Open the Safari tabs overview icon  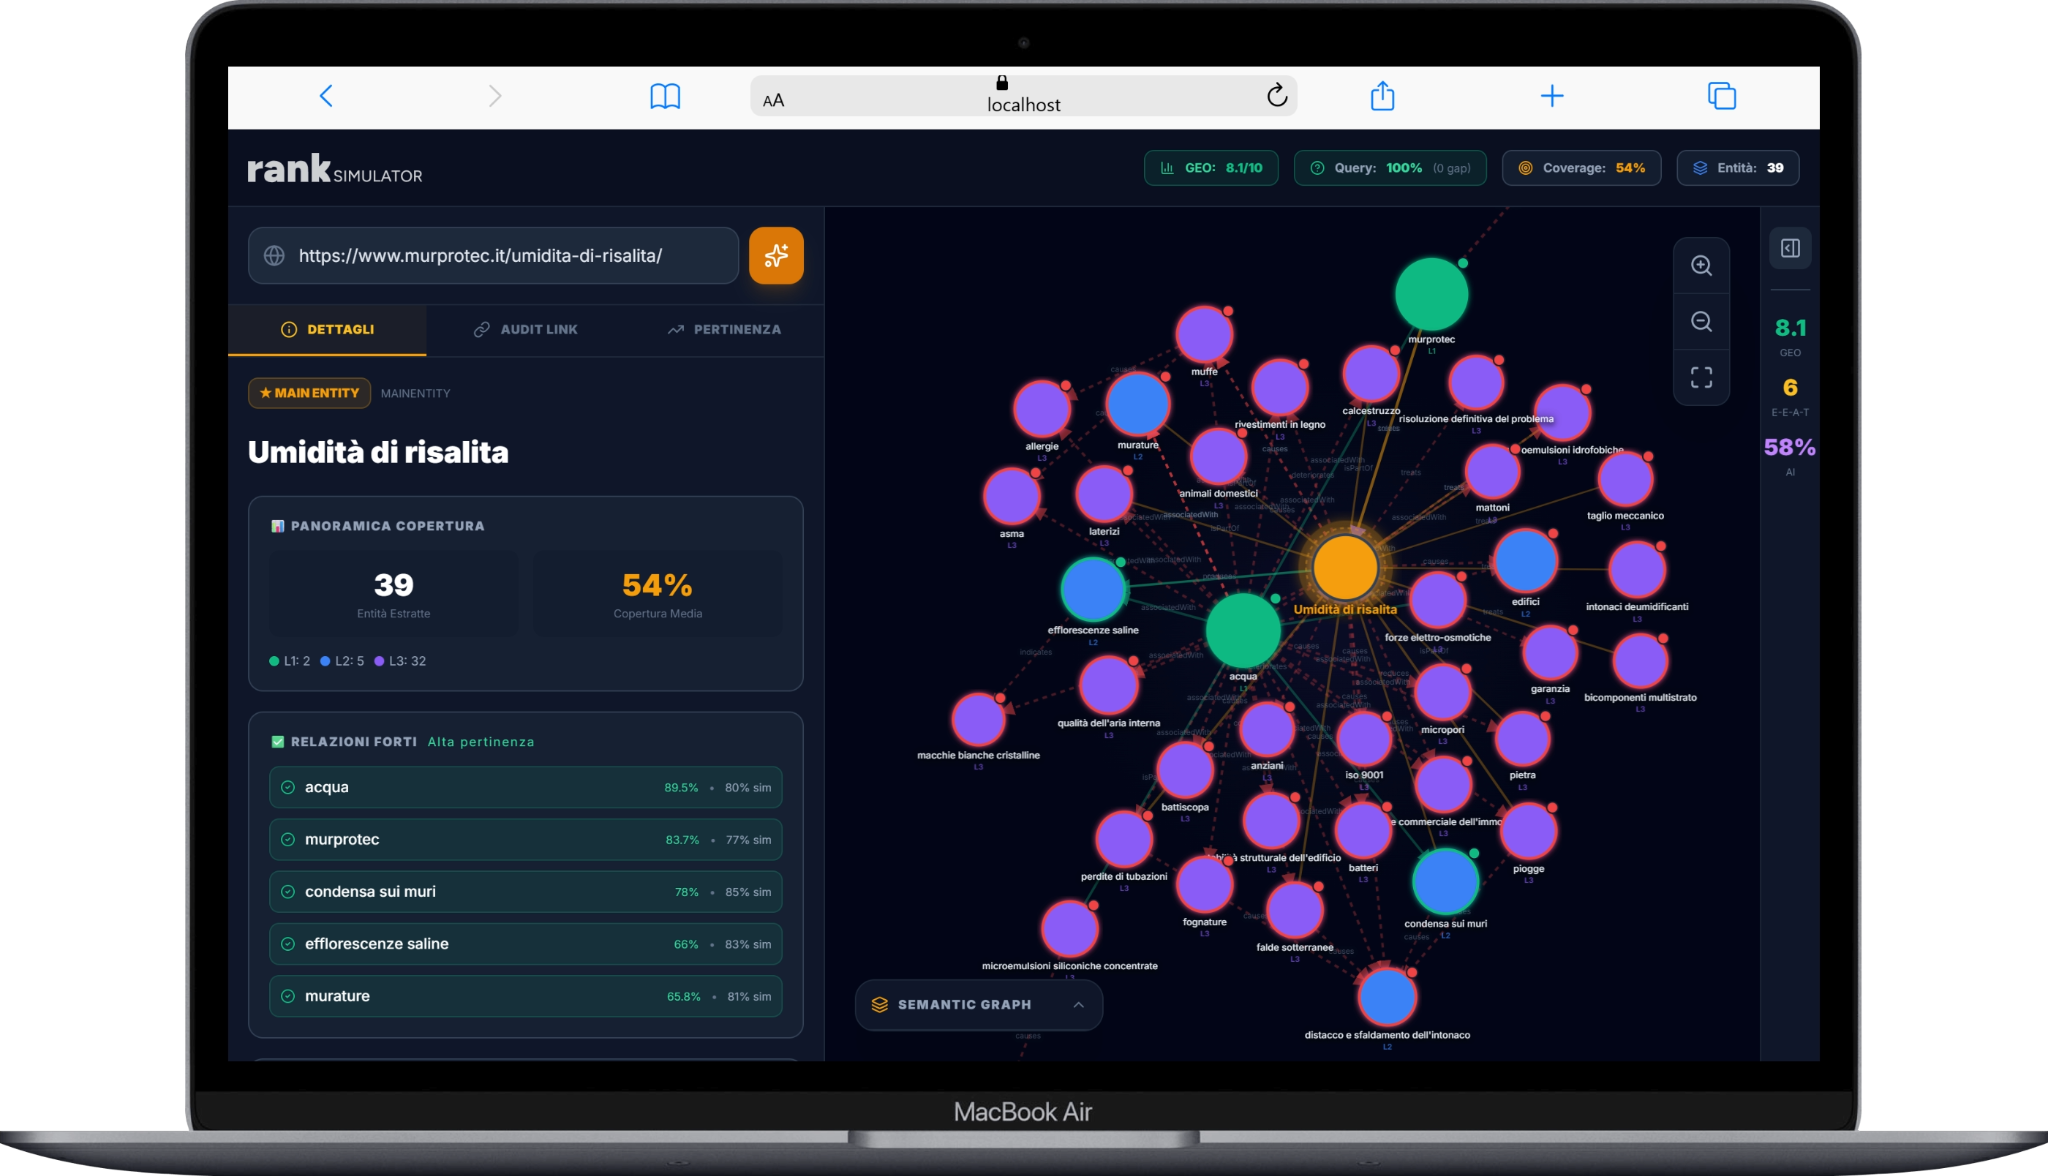pos(1721,96)
